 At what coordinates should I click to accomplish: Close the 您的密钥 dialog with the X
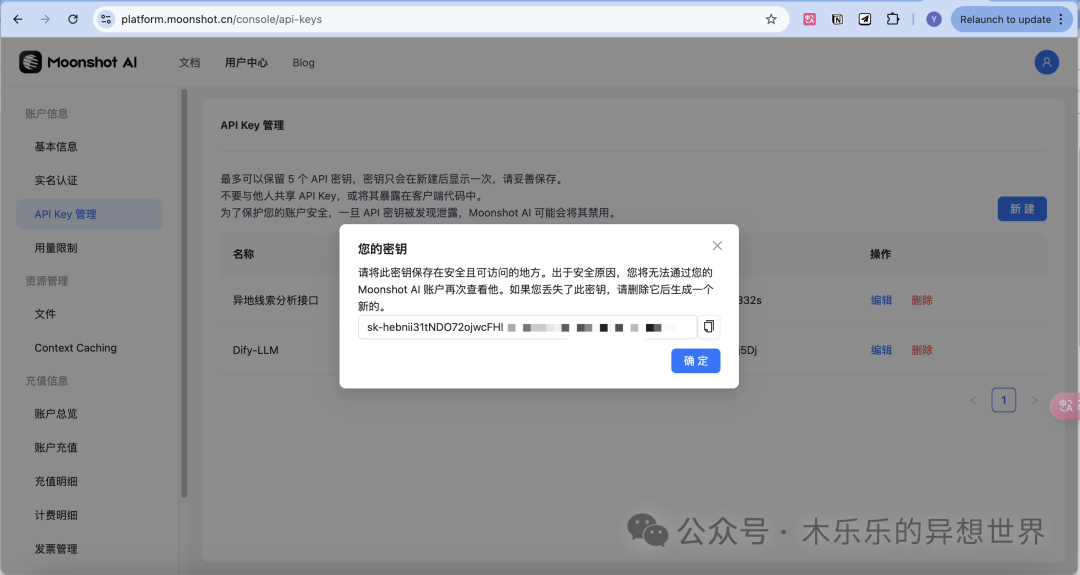[717, 246]
